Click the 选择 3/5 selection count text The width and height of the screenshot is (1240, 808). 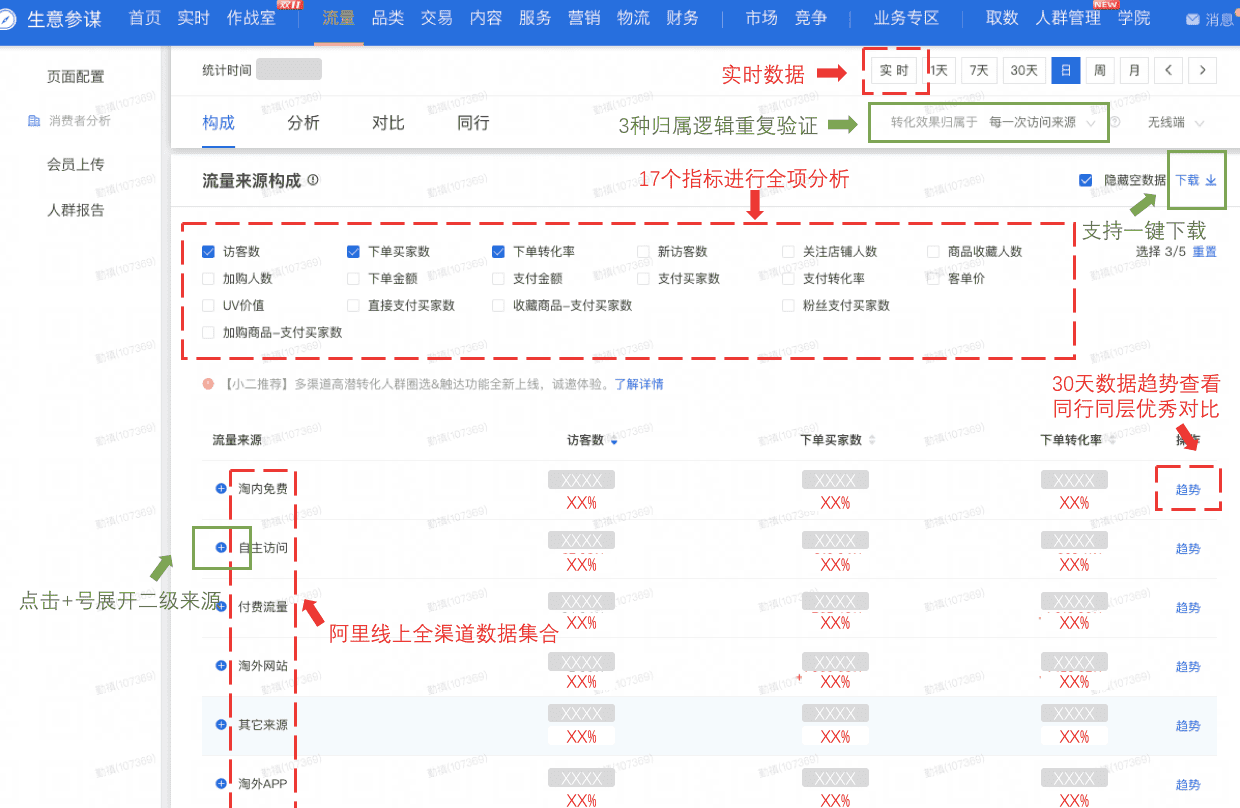coord(1161,252)
